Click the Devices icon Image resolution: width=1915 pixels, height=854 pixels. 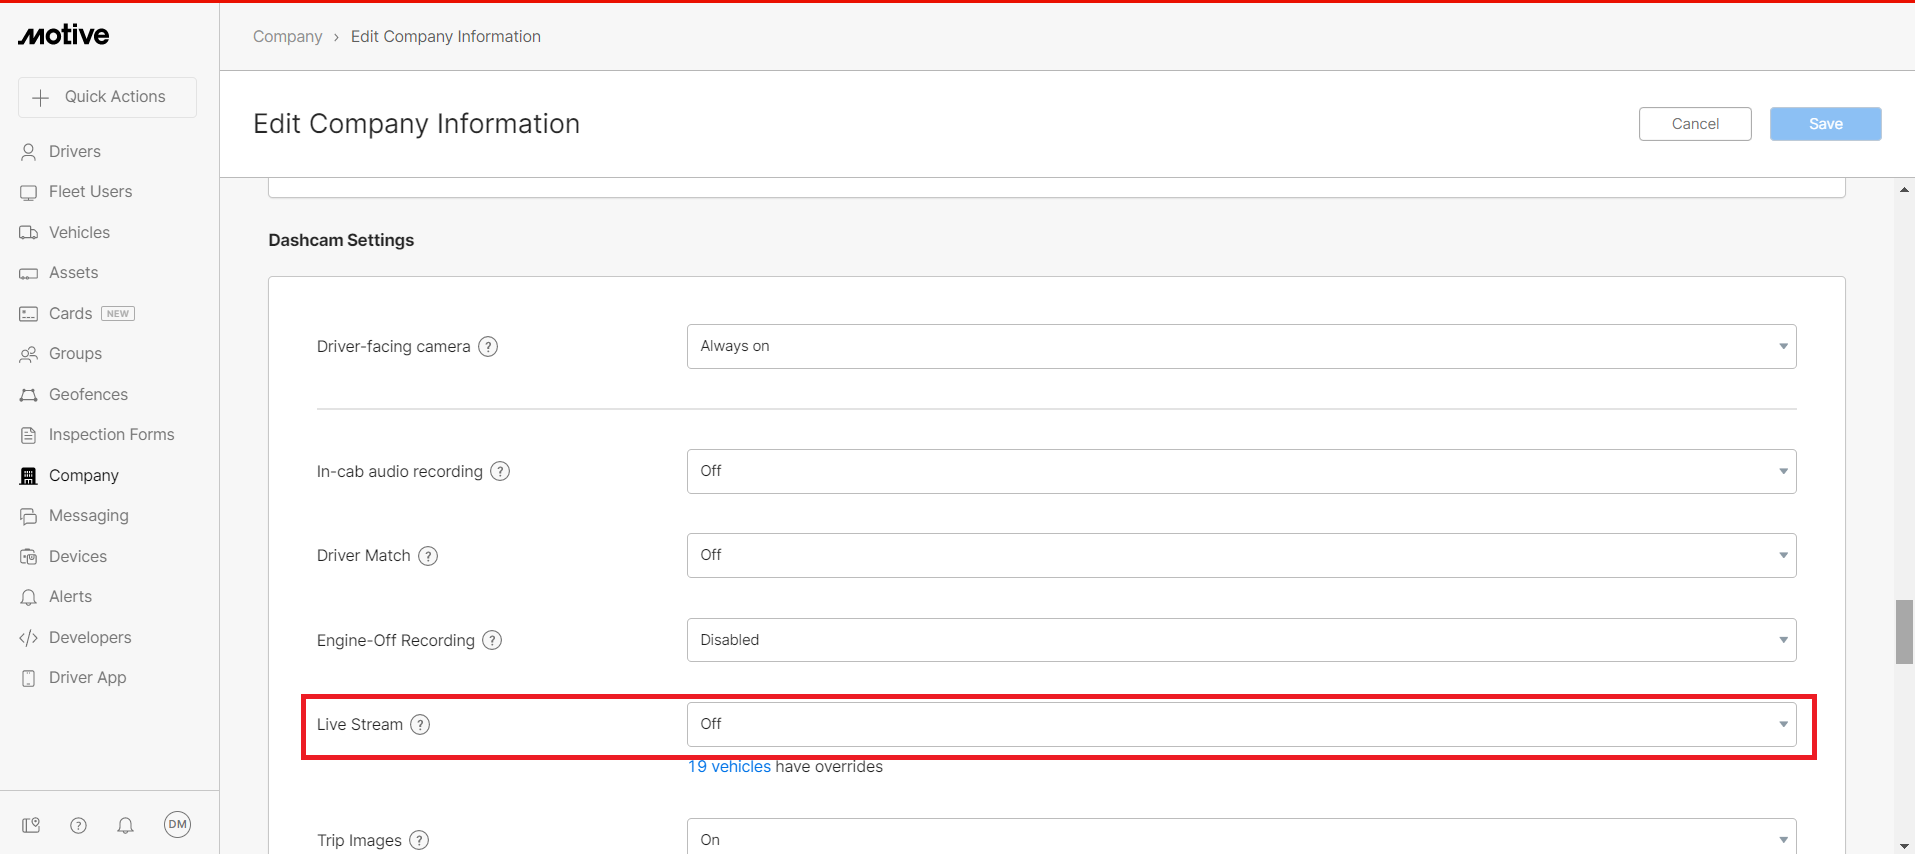click(x=29, y=557)
